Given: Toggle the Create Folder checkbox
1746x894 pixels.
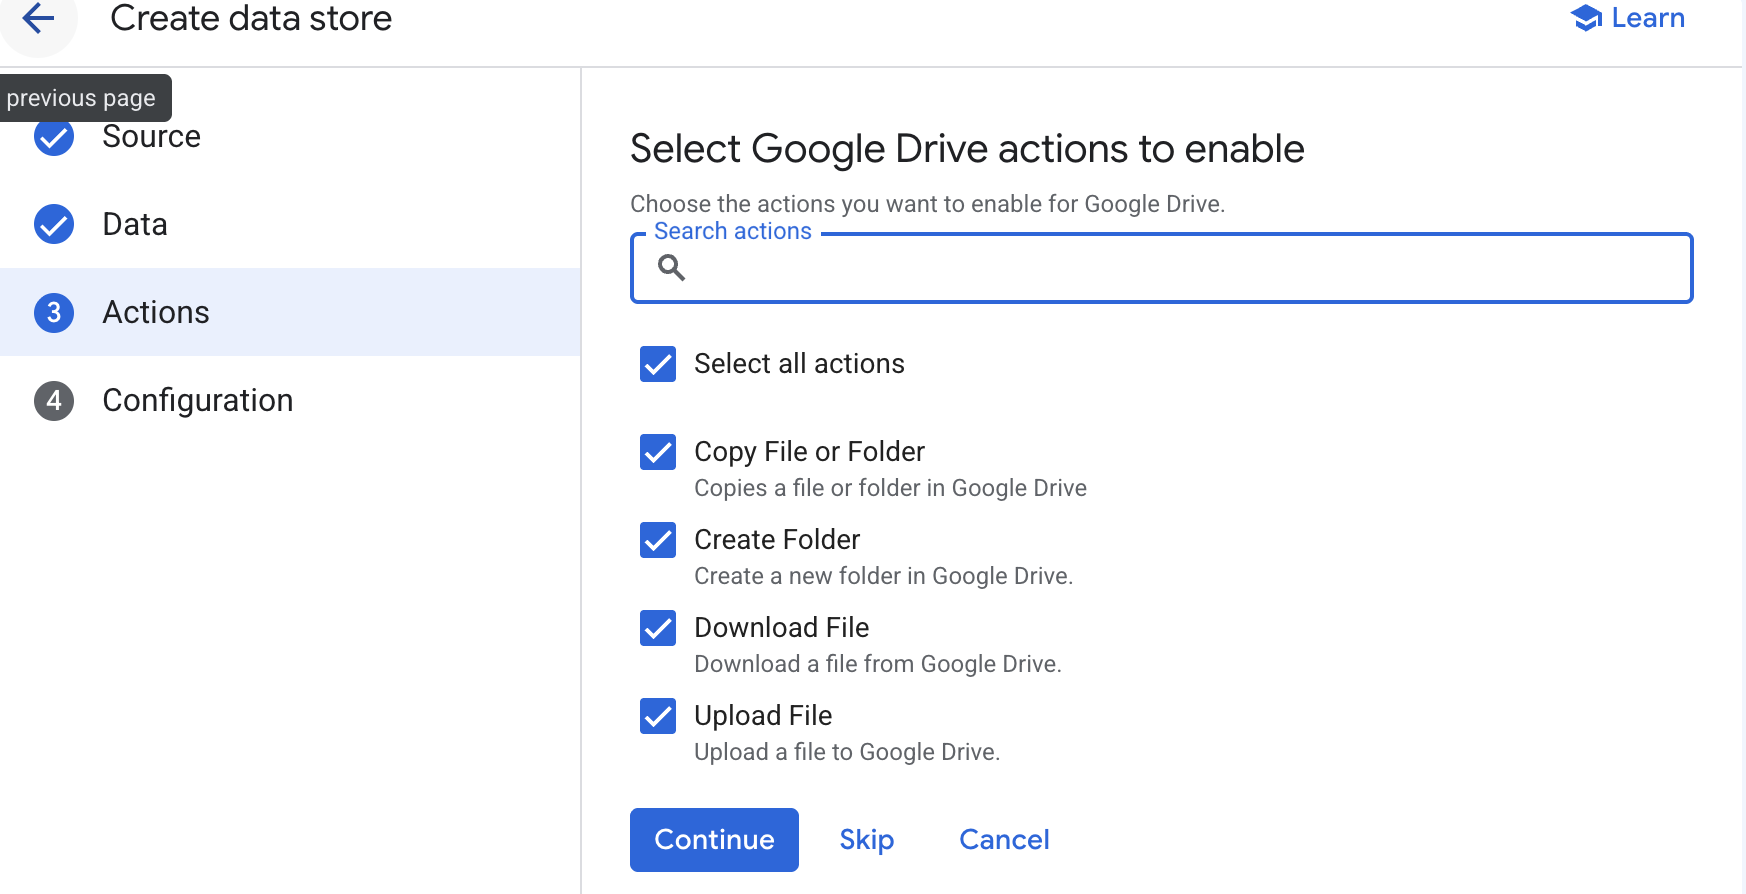Looking at the screenshot, I should pos(658,540).
